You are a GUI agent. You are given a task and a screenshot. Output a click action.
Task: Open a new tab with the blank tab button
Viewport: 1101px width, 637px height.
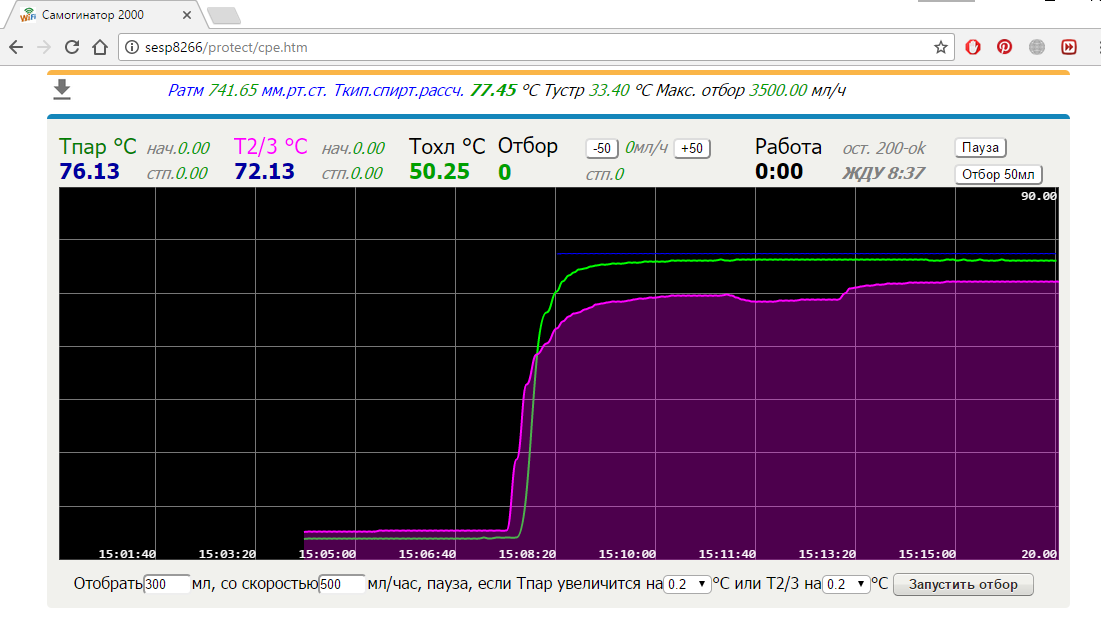[x=225, y=15]
